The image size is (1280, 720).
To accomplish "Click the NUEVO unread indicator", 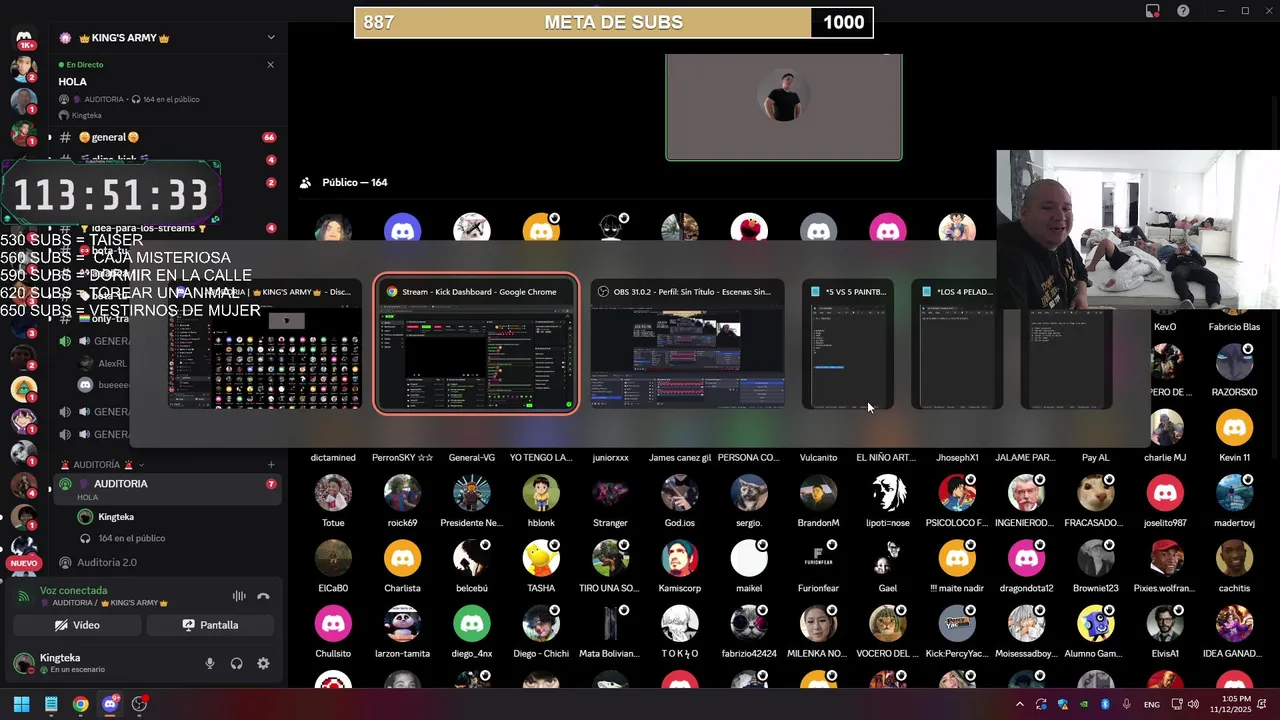I will click(23, 563).
